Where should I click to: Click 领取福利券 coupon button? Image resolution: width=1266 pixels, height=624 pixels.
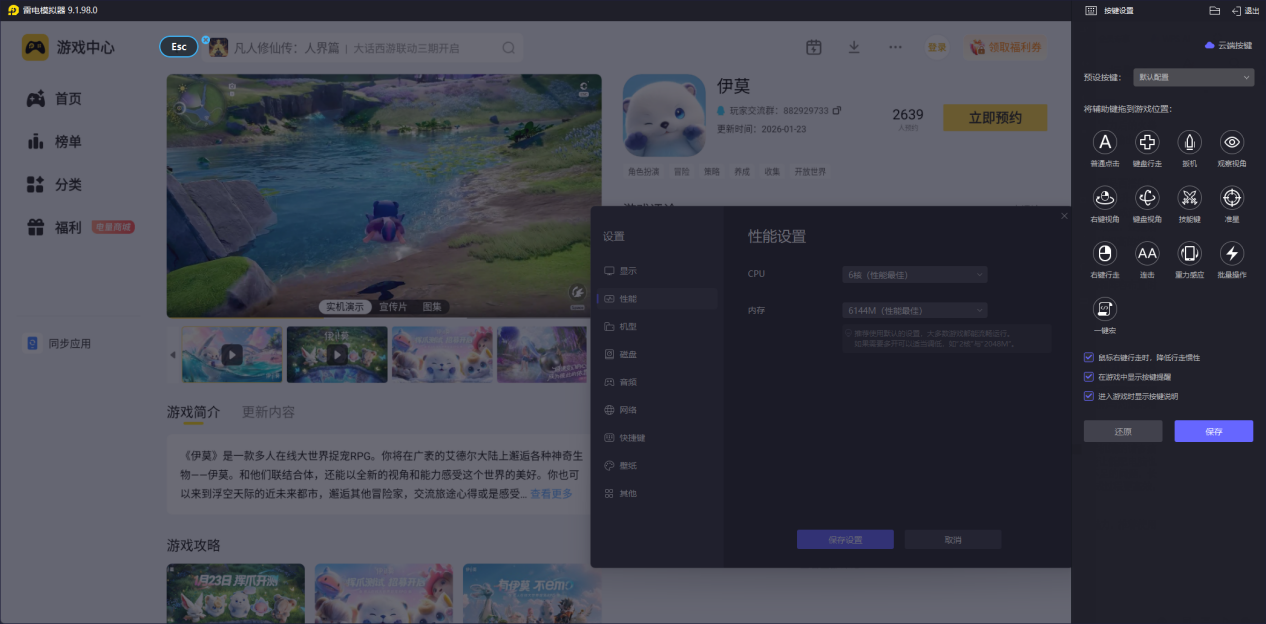pos(1007,47)
